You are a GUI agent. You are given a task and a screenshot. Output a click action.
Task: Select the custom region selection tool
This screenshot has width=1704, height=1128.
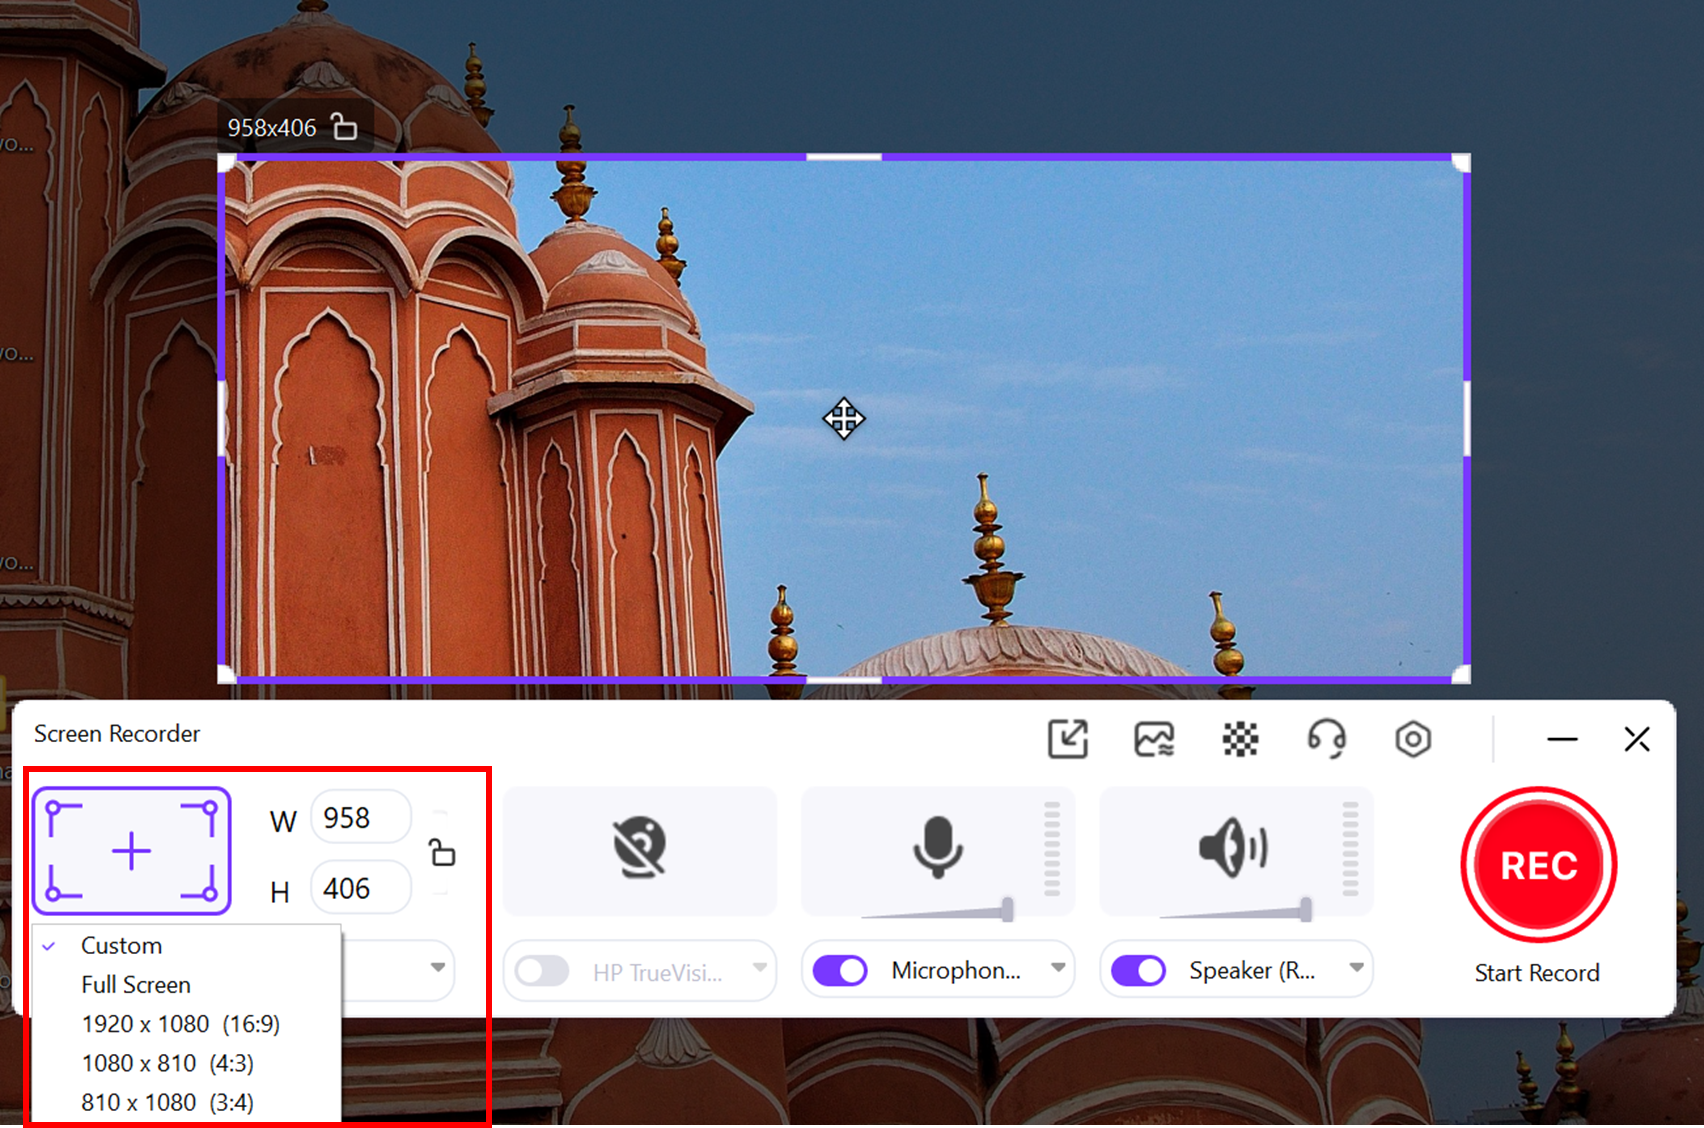(131, 851)
